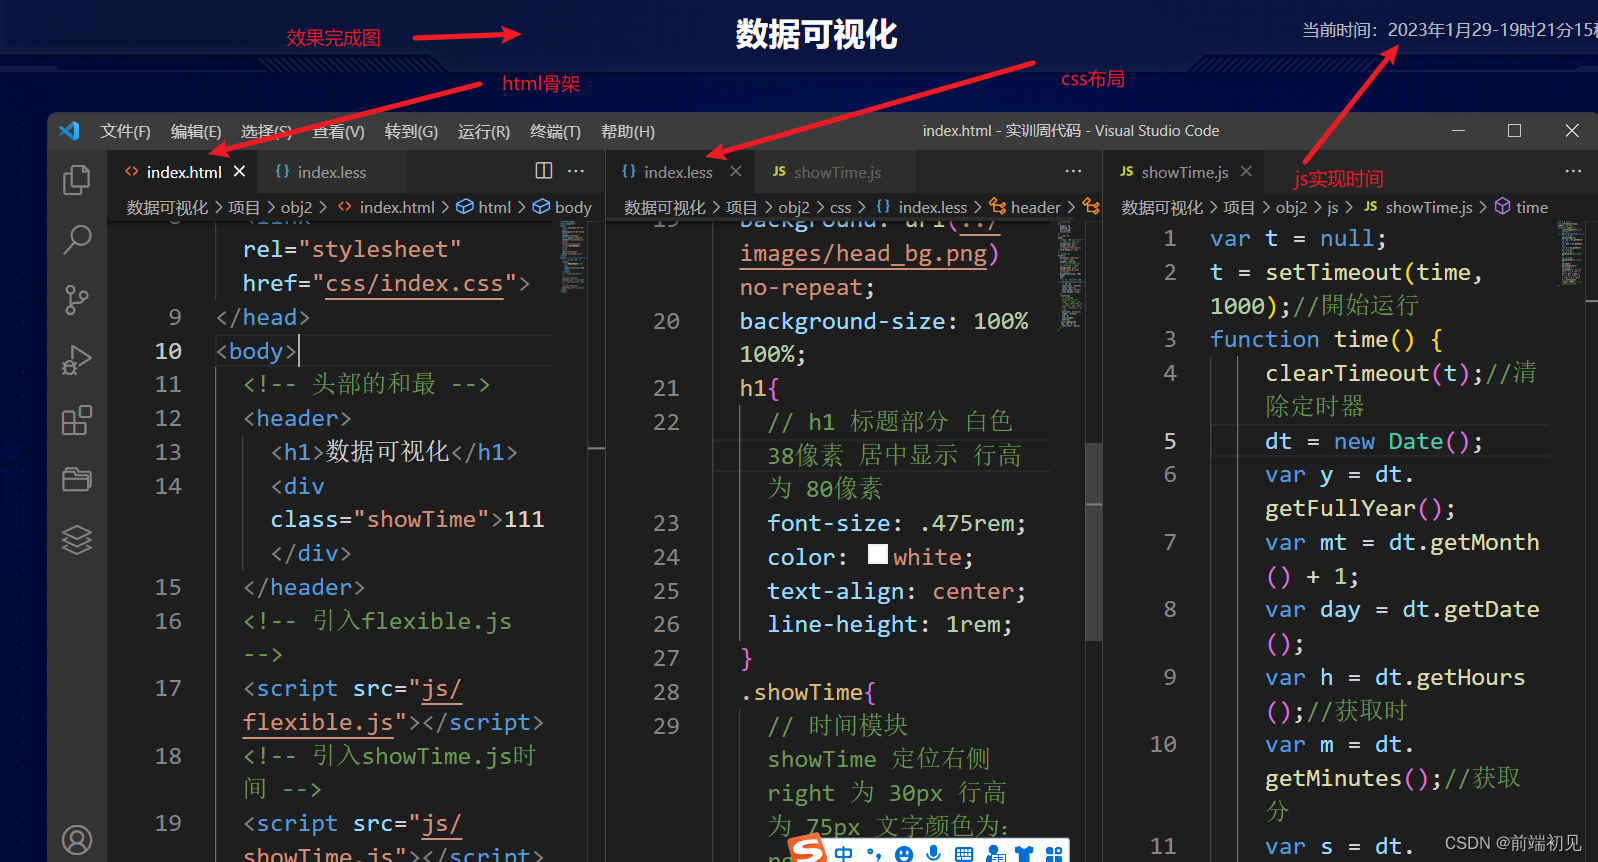Viewport: 1598px width, 862px height.
Task: Open the Explorer view in activity bar
Action: pos(77,180)
